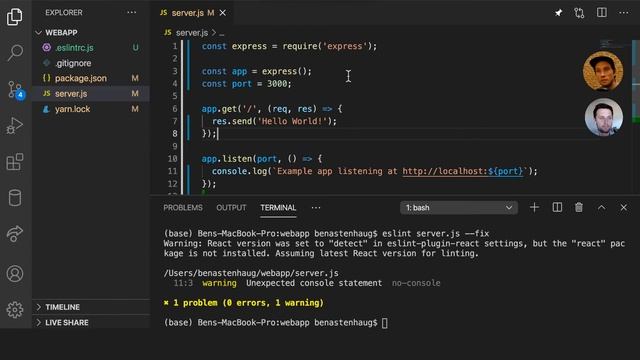The image size is (640, 360).
Task: Select server.js in the file explorer
Action: pyautogui.click(x=91, y=94)
